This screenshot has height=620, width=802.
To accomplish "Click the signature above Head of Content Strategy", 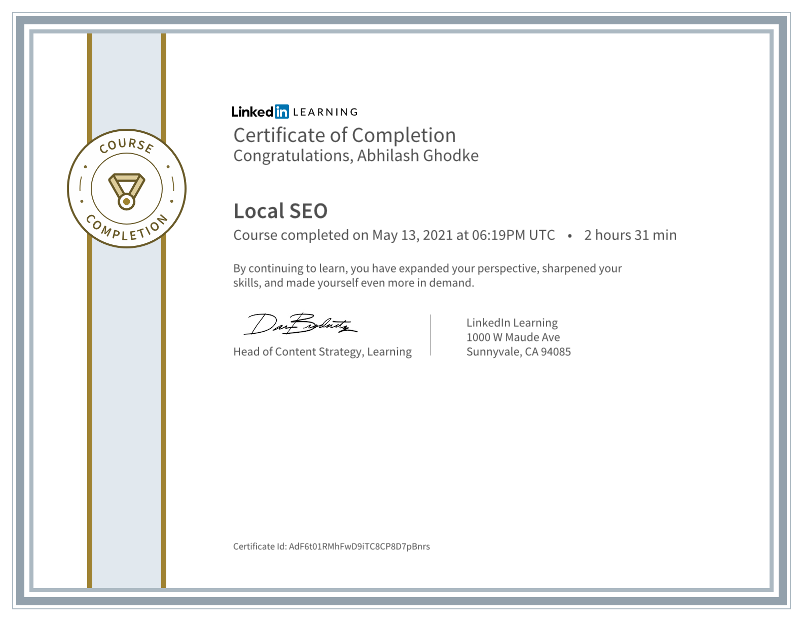I will (298, 323).
